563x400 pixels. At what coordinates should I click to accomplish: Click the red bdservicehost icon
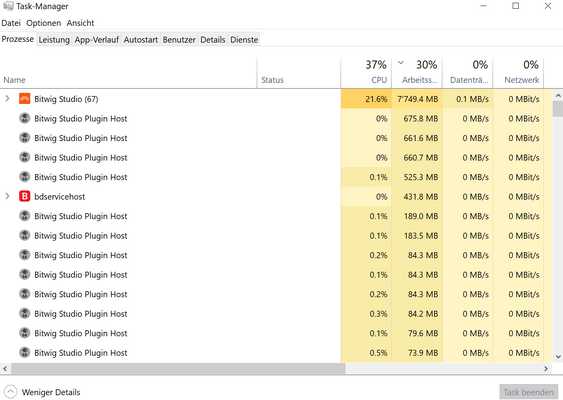tap(24, 196)
